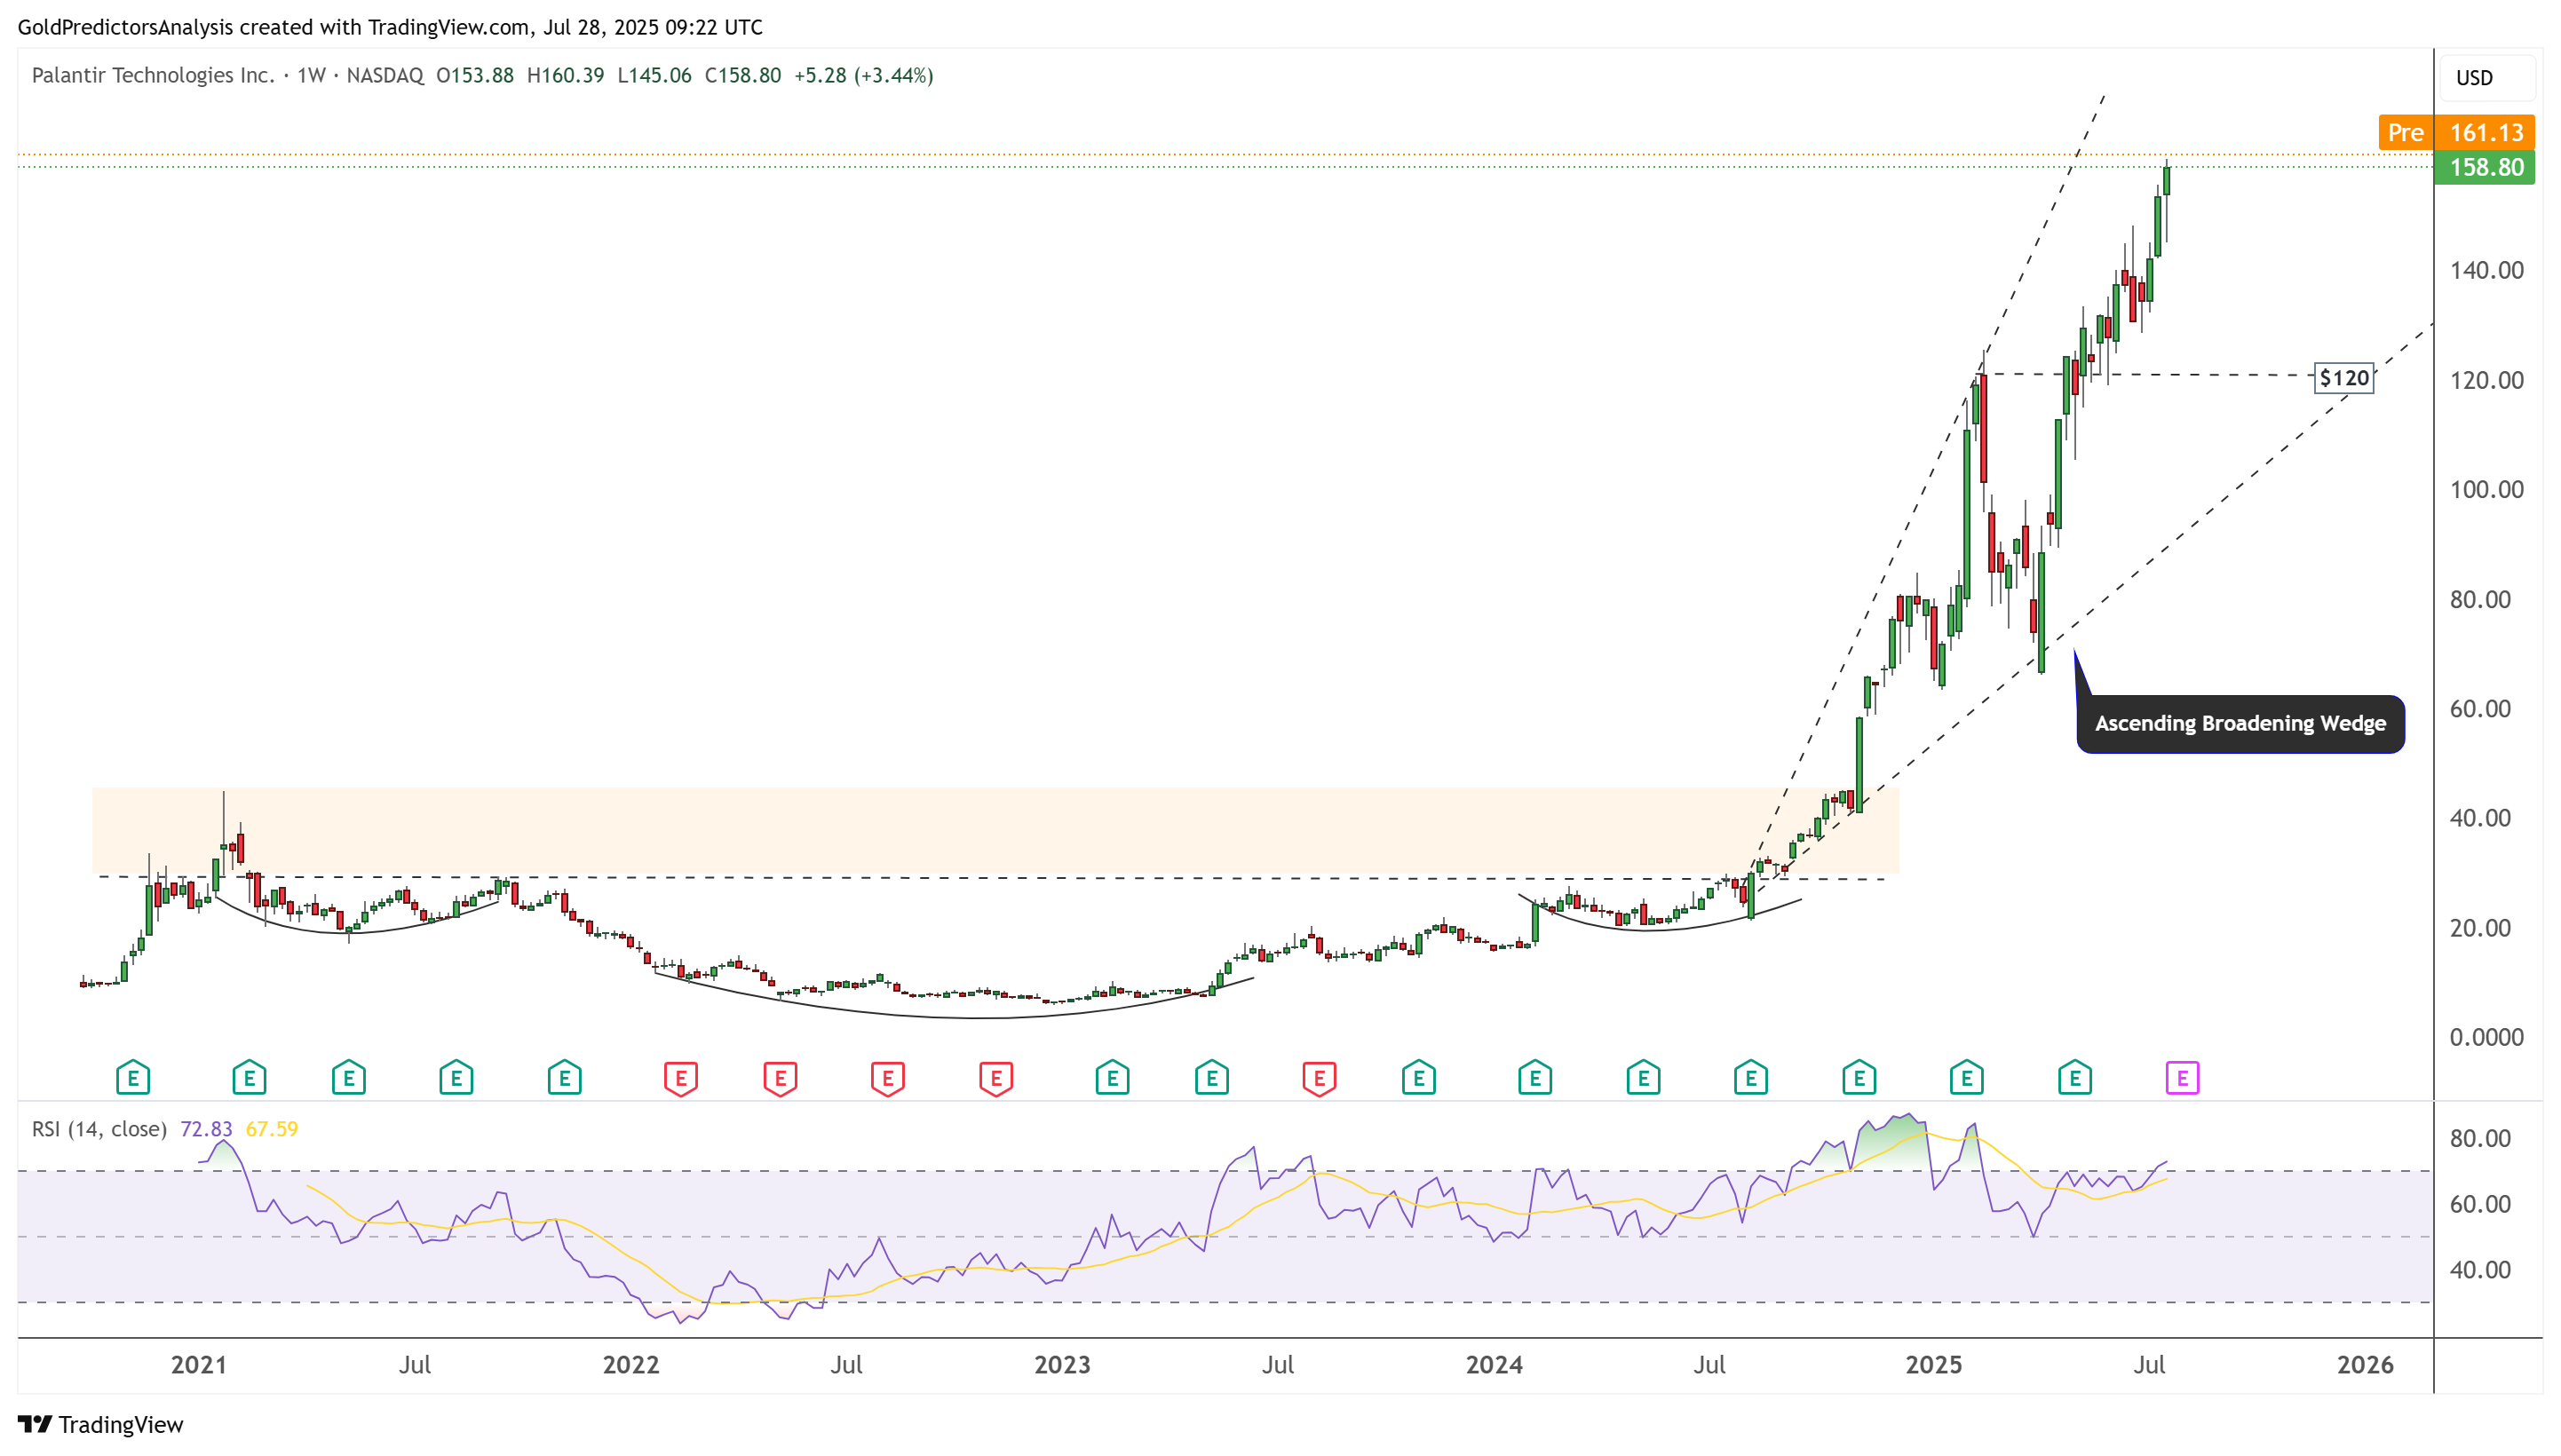
Task: Click the RSI (14, close) indicator label
Action: (99, 1129)
